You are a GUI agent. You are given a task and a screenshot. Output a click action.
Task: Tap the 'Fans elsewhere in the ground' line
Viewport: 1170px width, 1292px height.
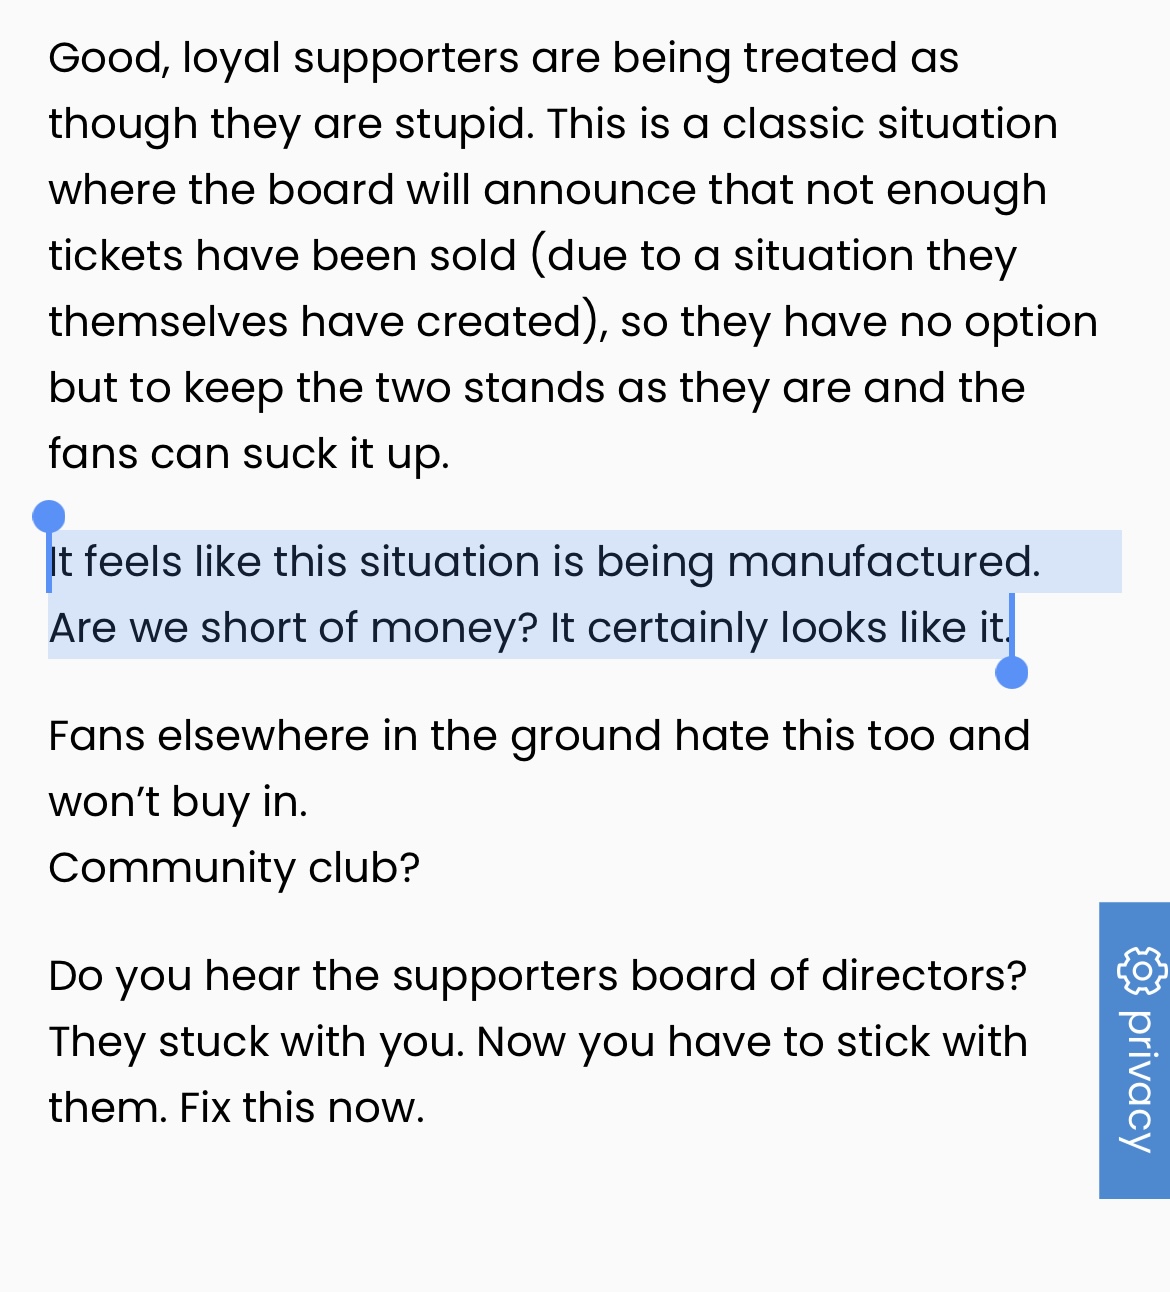(x=539, y=736)
